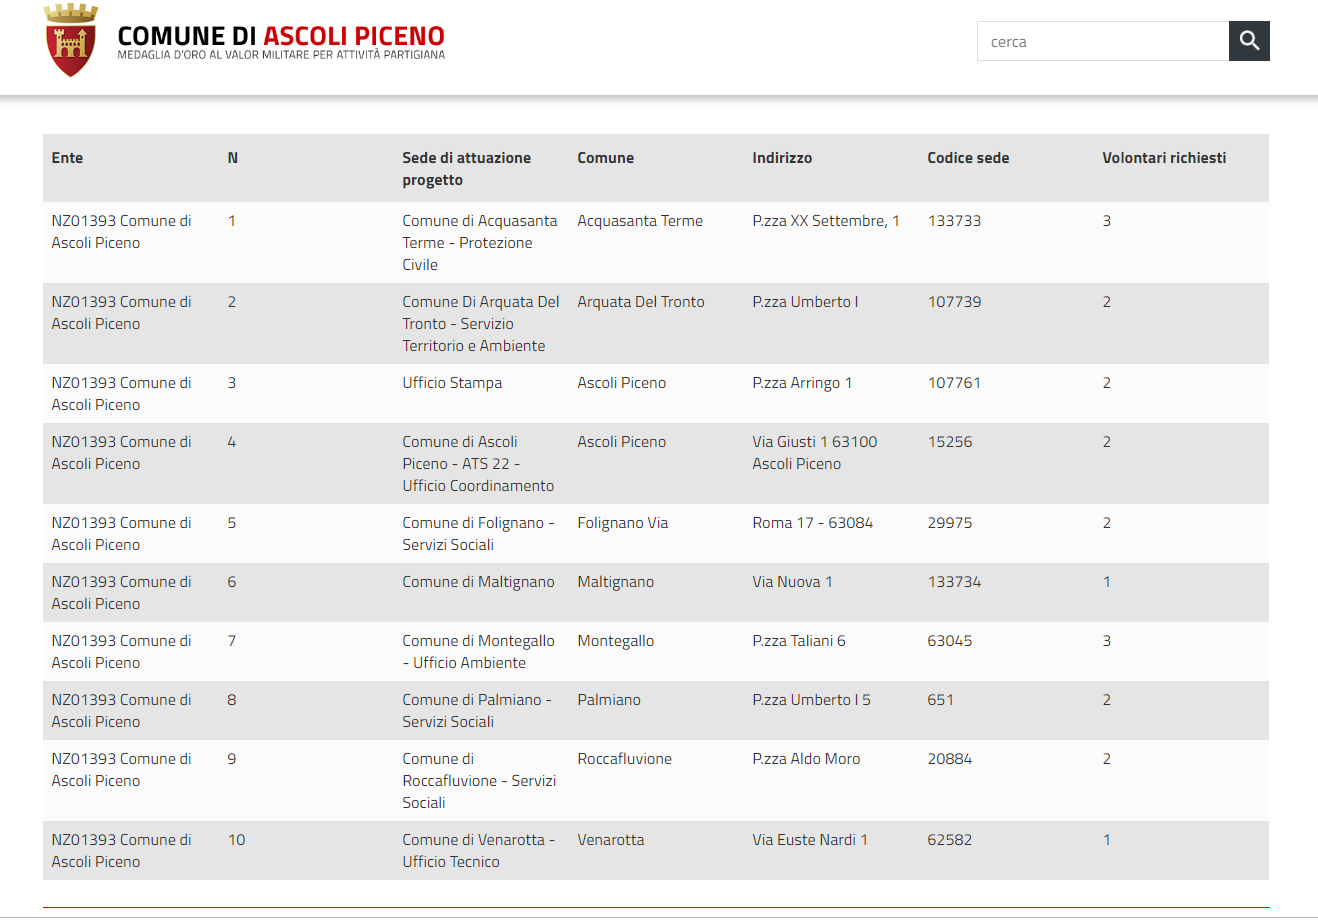Select the Arquata Del Tronto comune cell
Viewport: 1318px width, 924px height.
point(641,302)
